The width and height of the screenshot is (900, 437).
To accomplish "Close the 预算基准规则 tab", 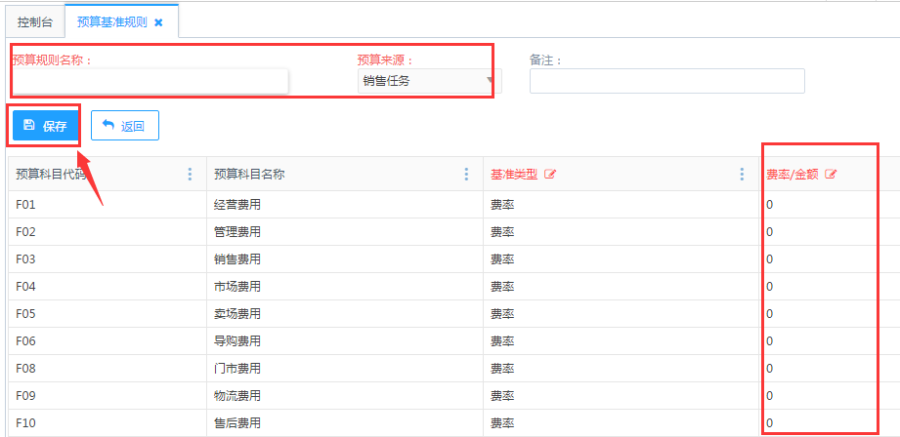I will click(x=158, y=22).
